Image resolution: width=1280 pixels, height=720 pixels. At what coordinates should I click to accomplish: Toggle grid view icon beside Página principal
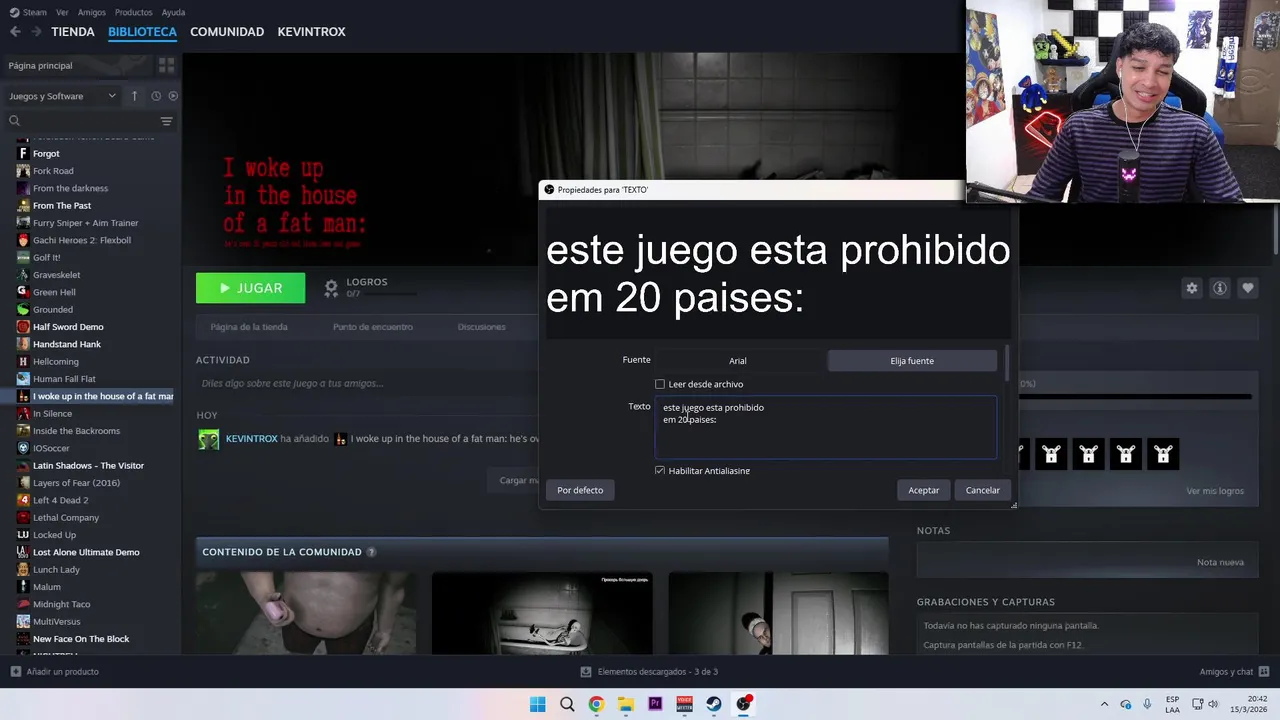(166, 65)
